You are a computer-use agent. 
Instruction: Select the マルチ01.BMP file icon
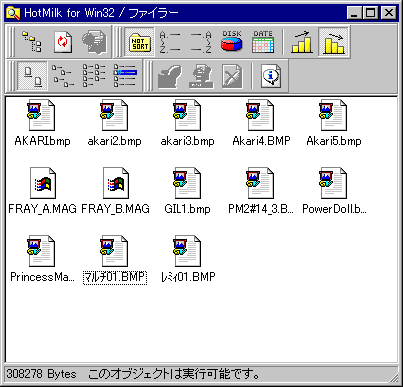click(x=115, y=251)
